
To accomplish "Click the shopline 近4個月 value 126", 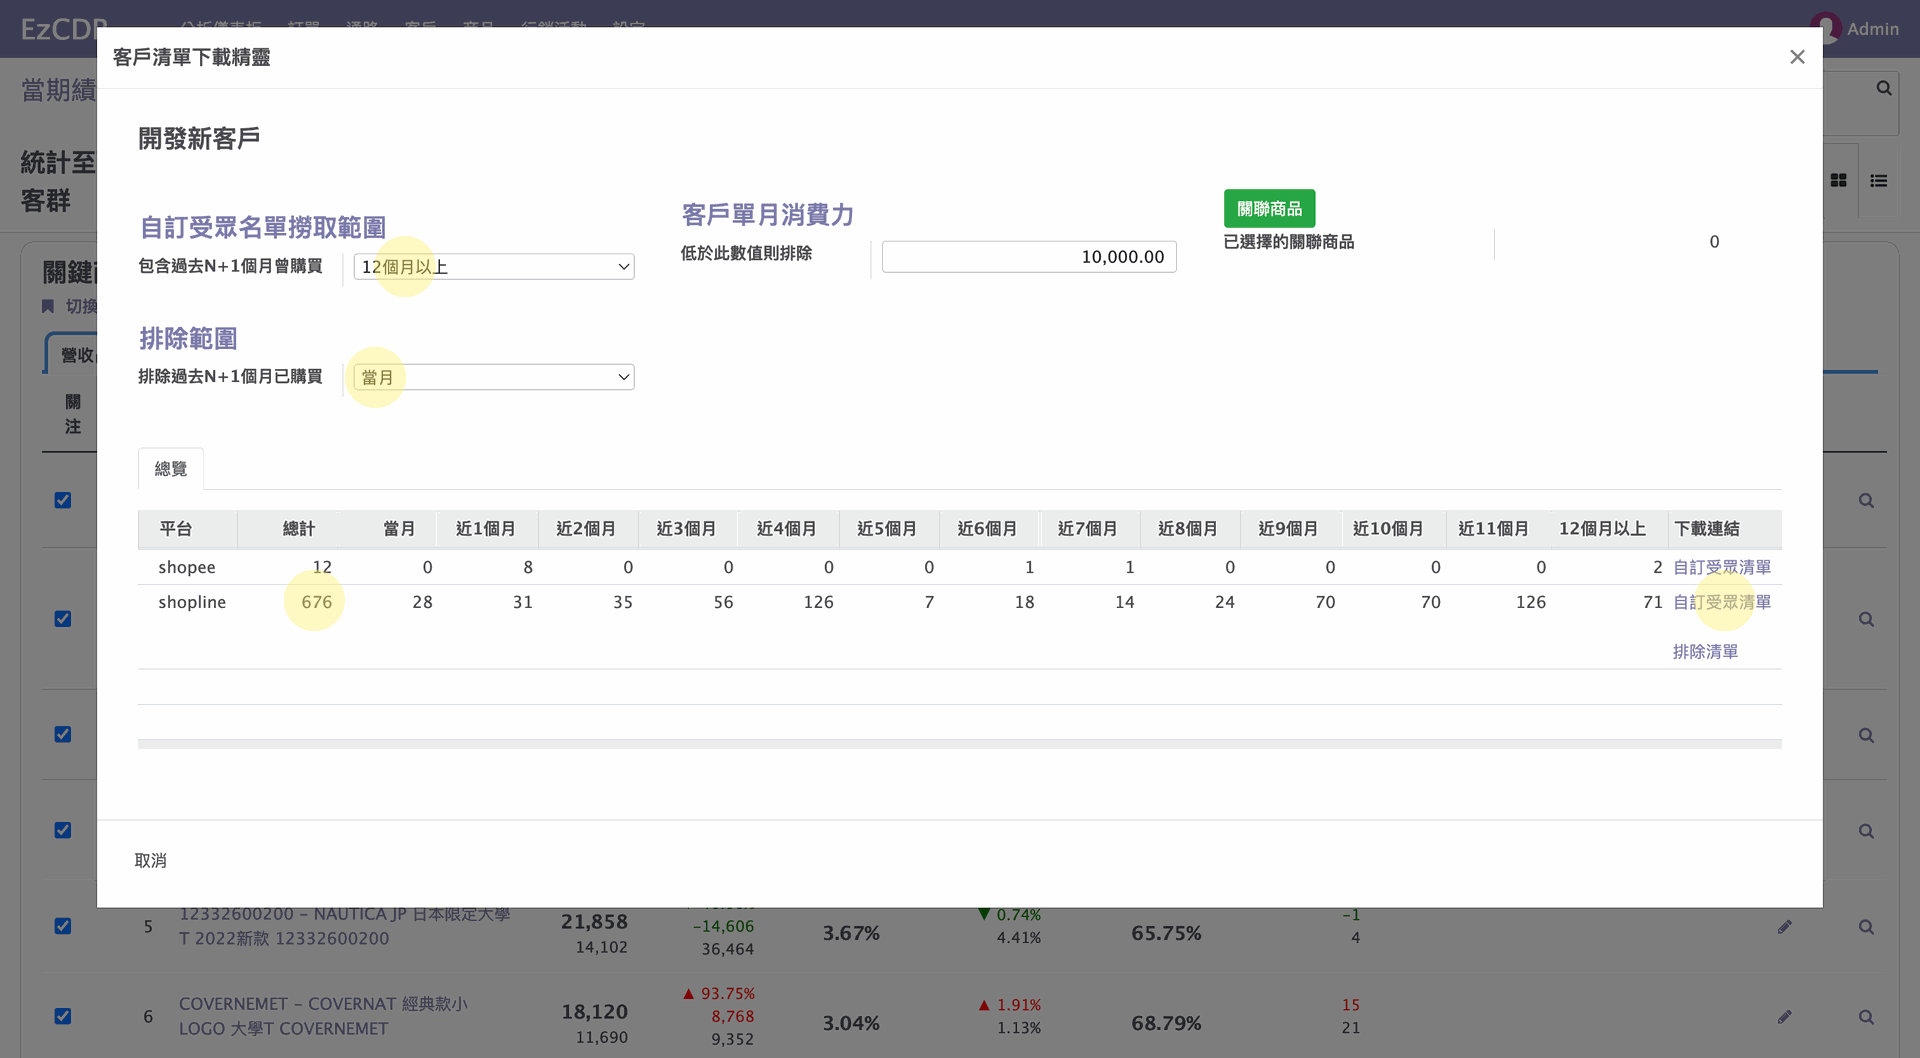I will click(x=819, y=602).
